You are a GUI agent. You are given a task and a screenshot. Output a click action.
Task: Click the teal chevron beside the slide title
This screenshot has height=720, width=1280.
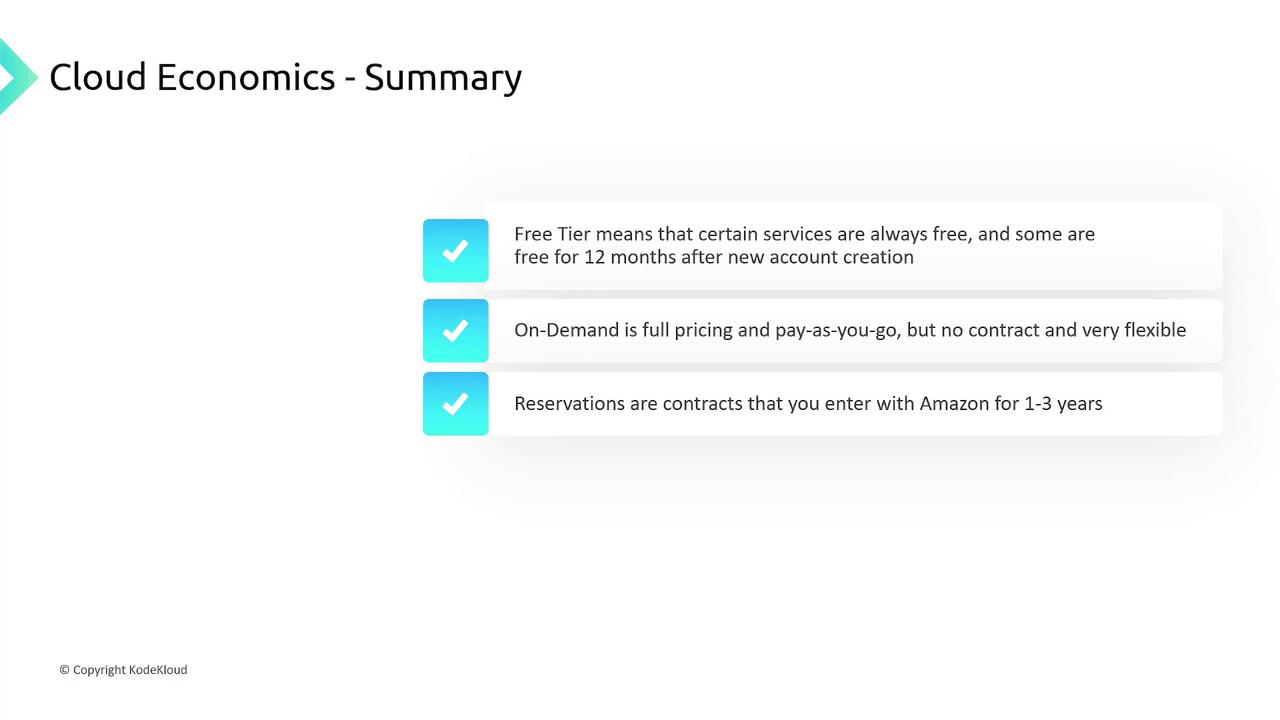click(x=16, y=76)
